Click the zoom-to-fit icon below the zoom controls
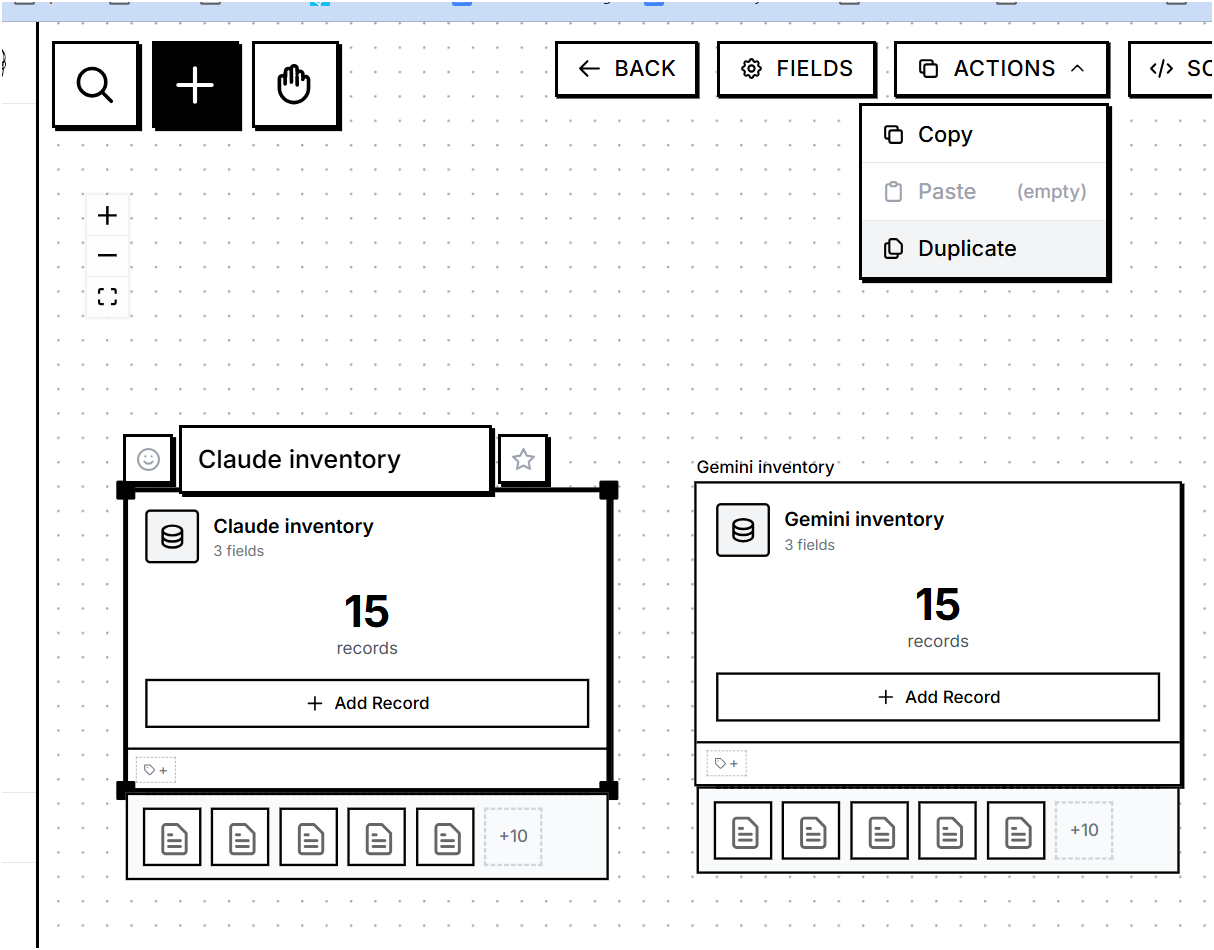This screenshot has width=1214, height=950. click(x=107, y=296)
